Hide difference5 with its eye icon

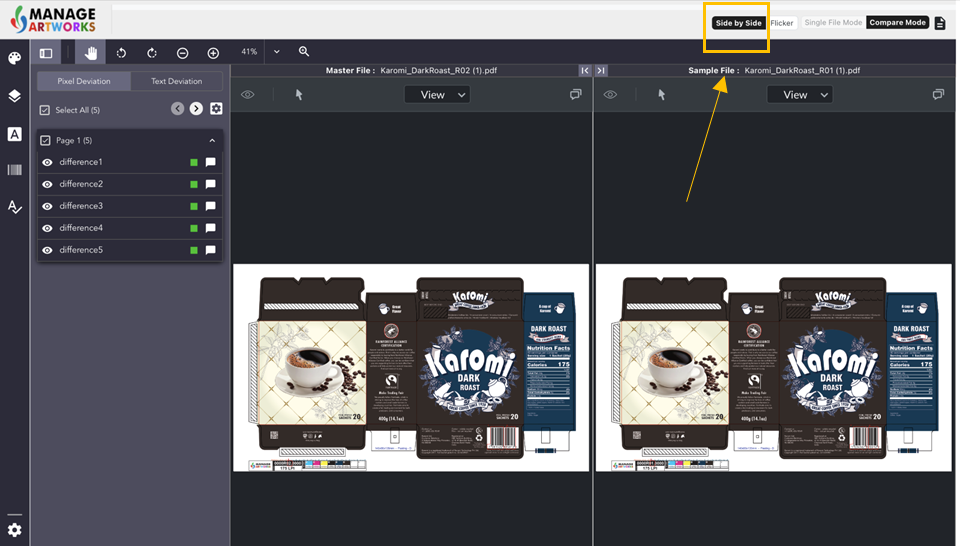click(47, 251)
